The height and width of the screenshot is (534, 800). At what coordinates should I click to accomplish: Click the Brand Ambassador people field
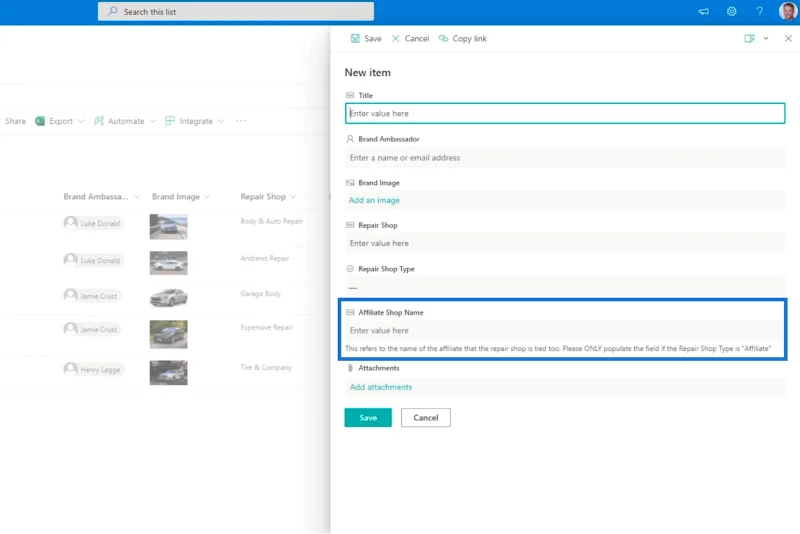tap(565, 158)
